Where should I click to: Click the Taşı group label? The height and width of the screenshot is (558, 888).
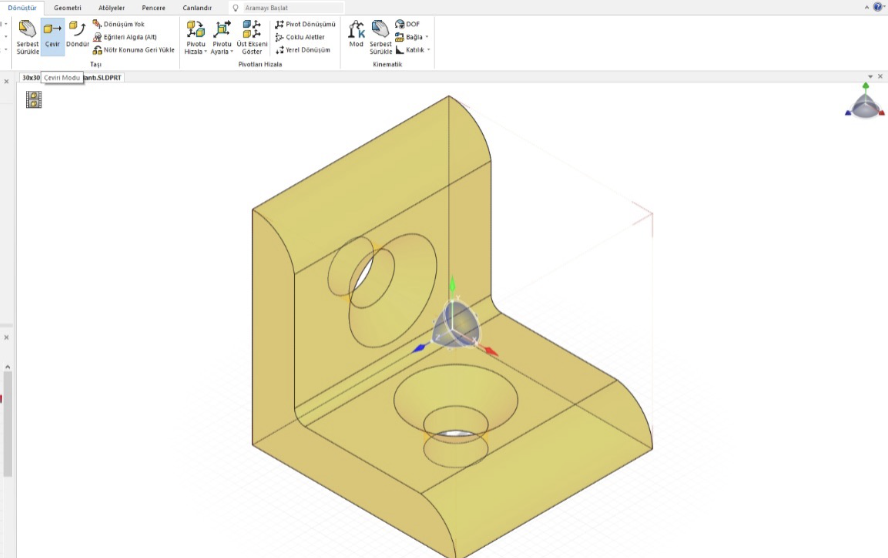click(x=96, y=65)
